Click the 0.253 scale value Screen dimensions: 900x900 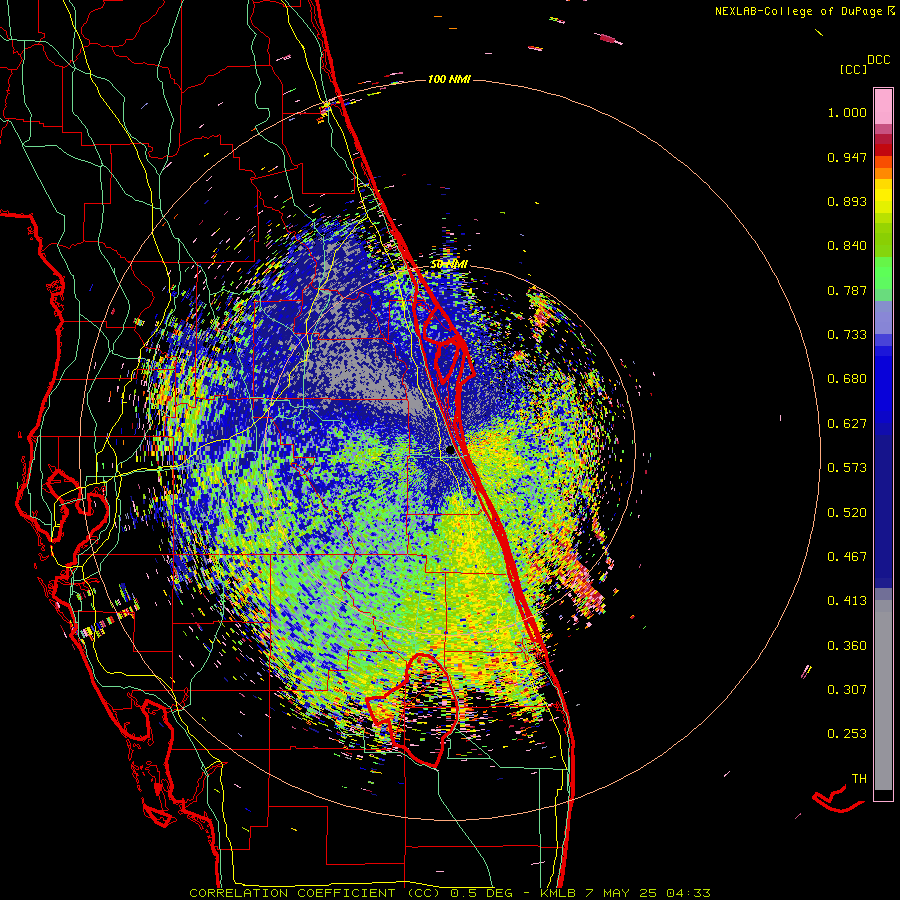point(847,734)
